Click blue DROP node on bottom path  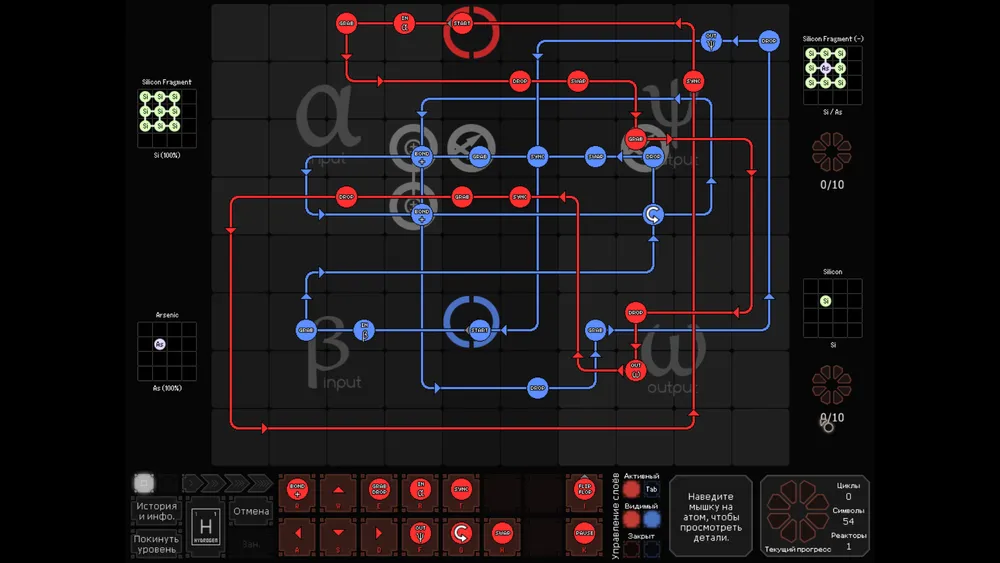pyautogui.click(x=538, y=388)
